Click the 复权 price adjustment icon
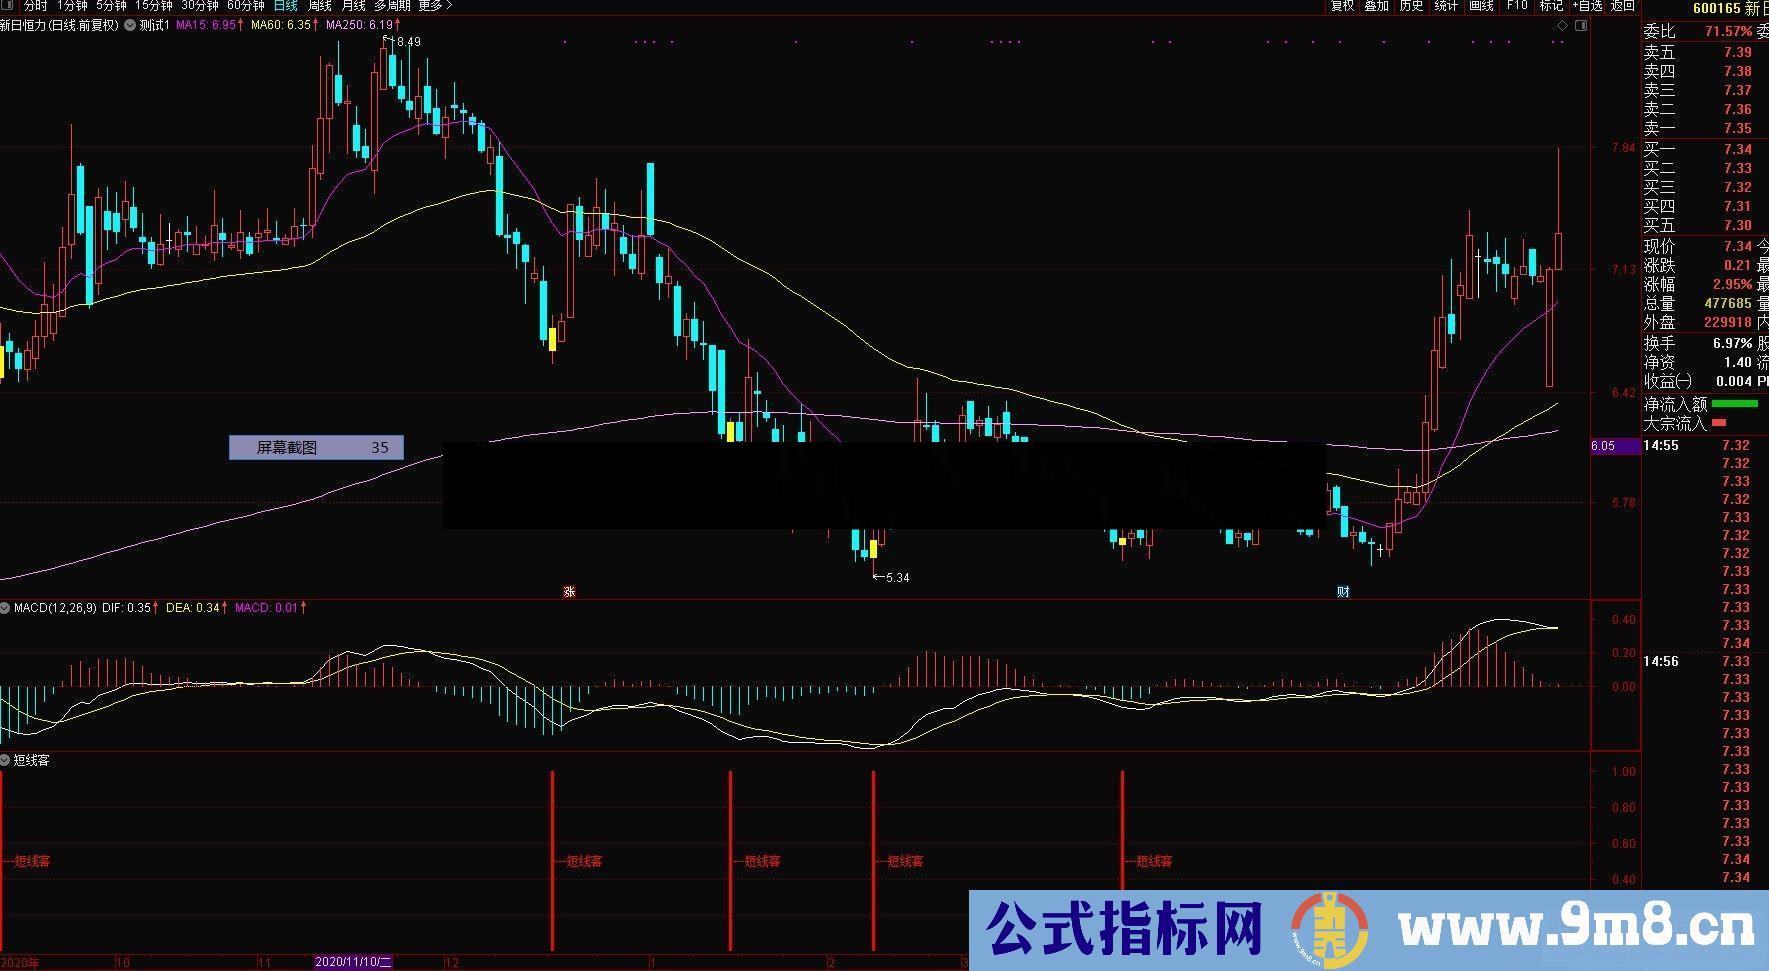Image resolution: width=1769 pixels, height=971 pixels. (x=1340, y=8)
